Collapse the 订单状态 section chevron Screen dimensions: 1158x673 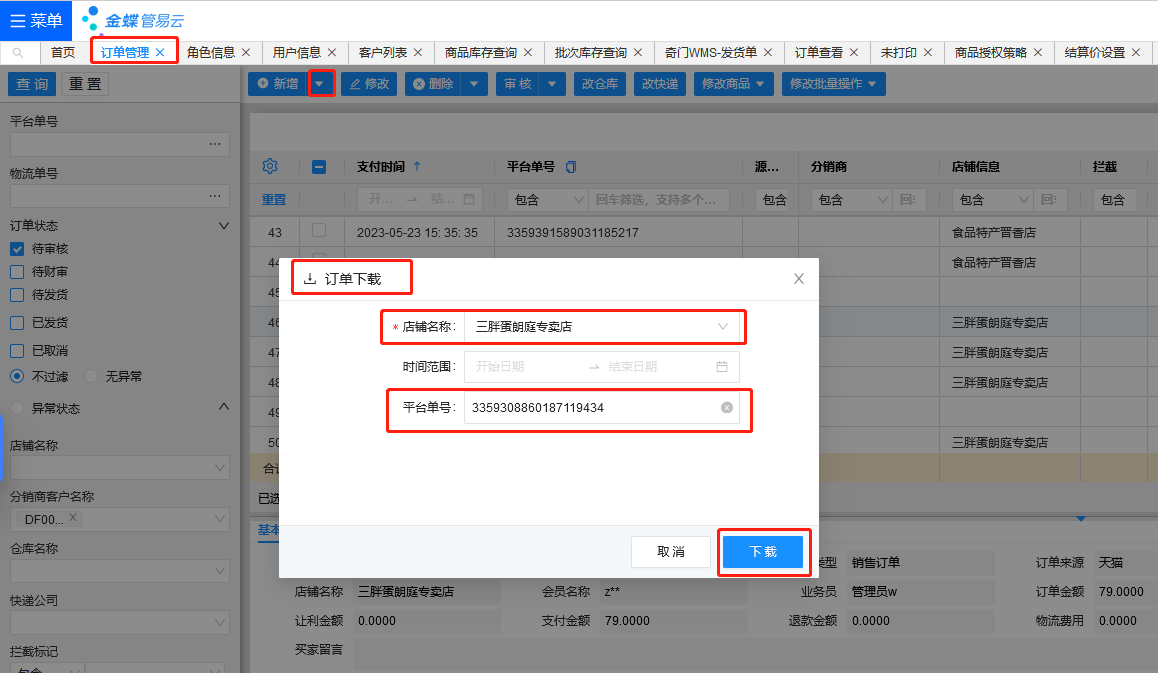pos(223,226)
